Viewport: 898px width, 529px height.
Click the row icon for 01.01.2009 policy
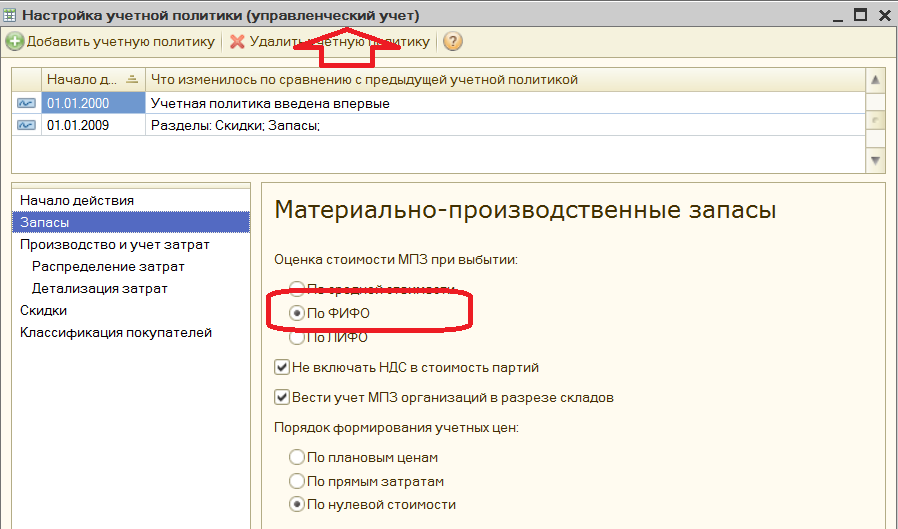point(26,125)
